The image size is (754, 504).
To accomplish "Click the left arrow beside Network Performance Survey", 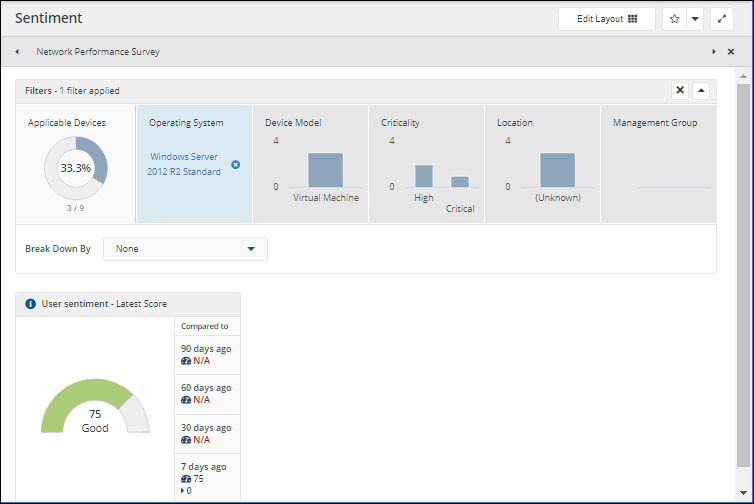I will point(17,52).
